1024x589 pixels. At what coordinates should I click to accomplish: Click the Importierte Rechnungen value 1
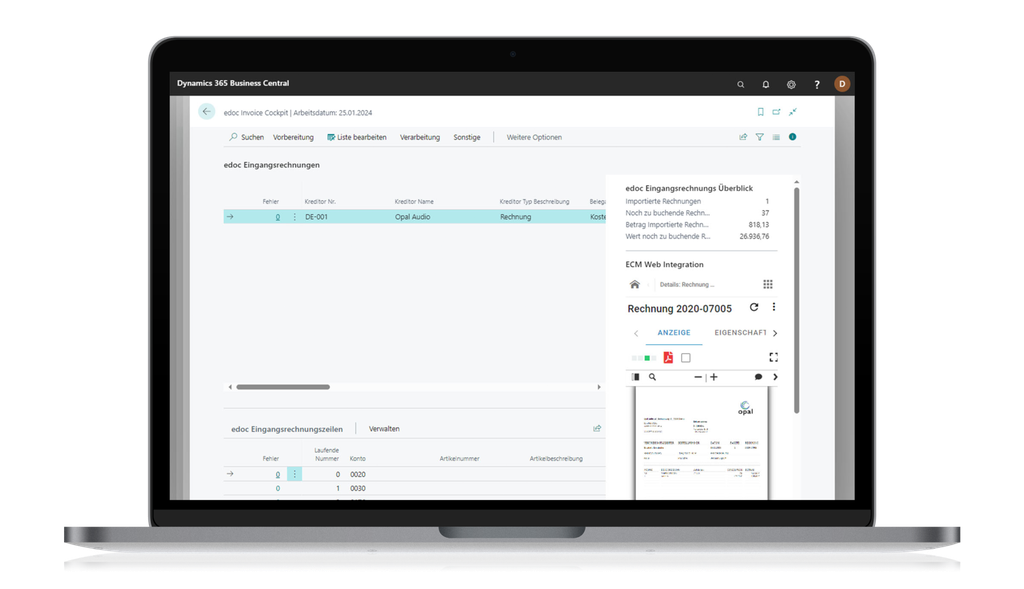tap(767, 201)
